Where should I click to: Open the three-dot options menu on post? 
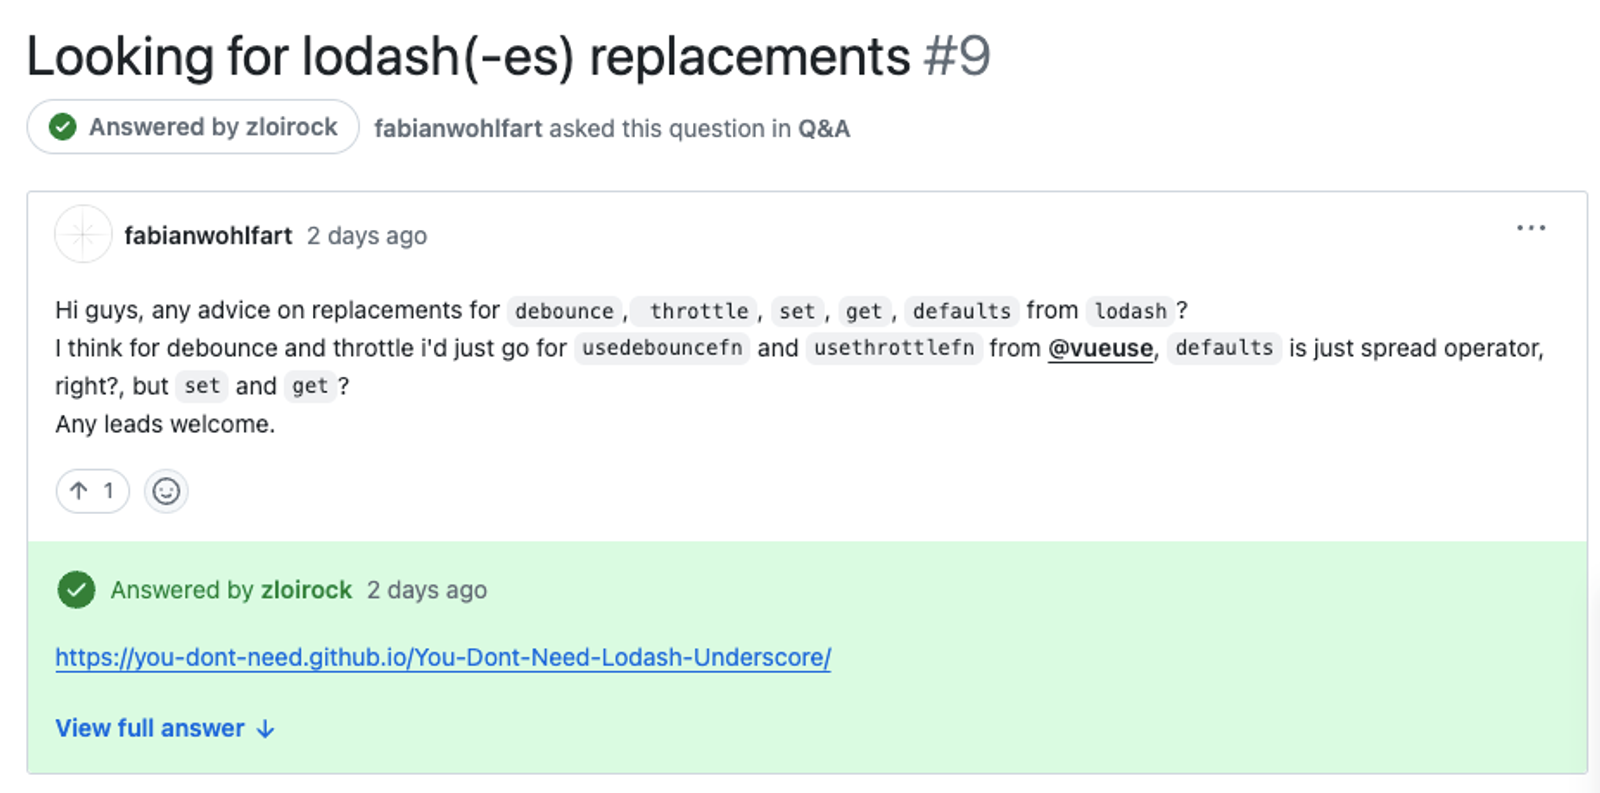[1531, 228]
